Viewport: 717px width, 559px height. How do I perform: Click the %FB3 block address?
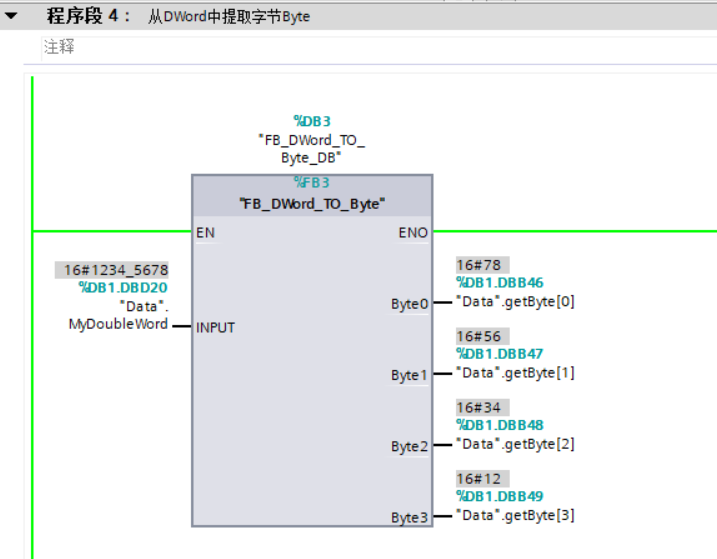(312, 183)
